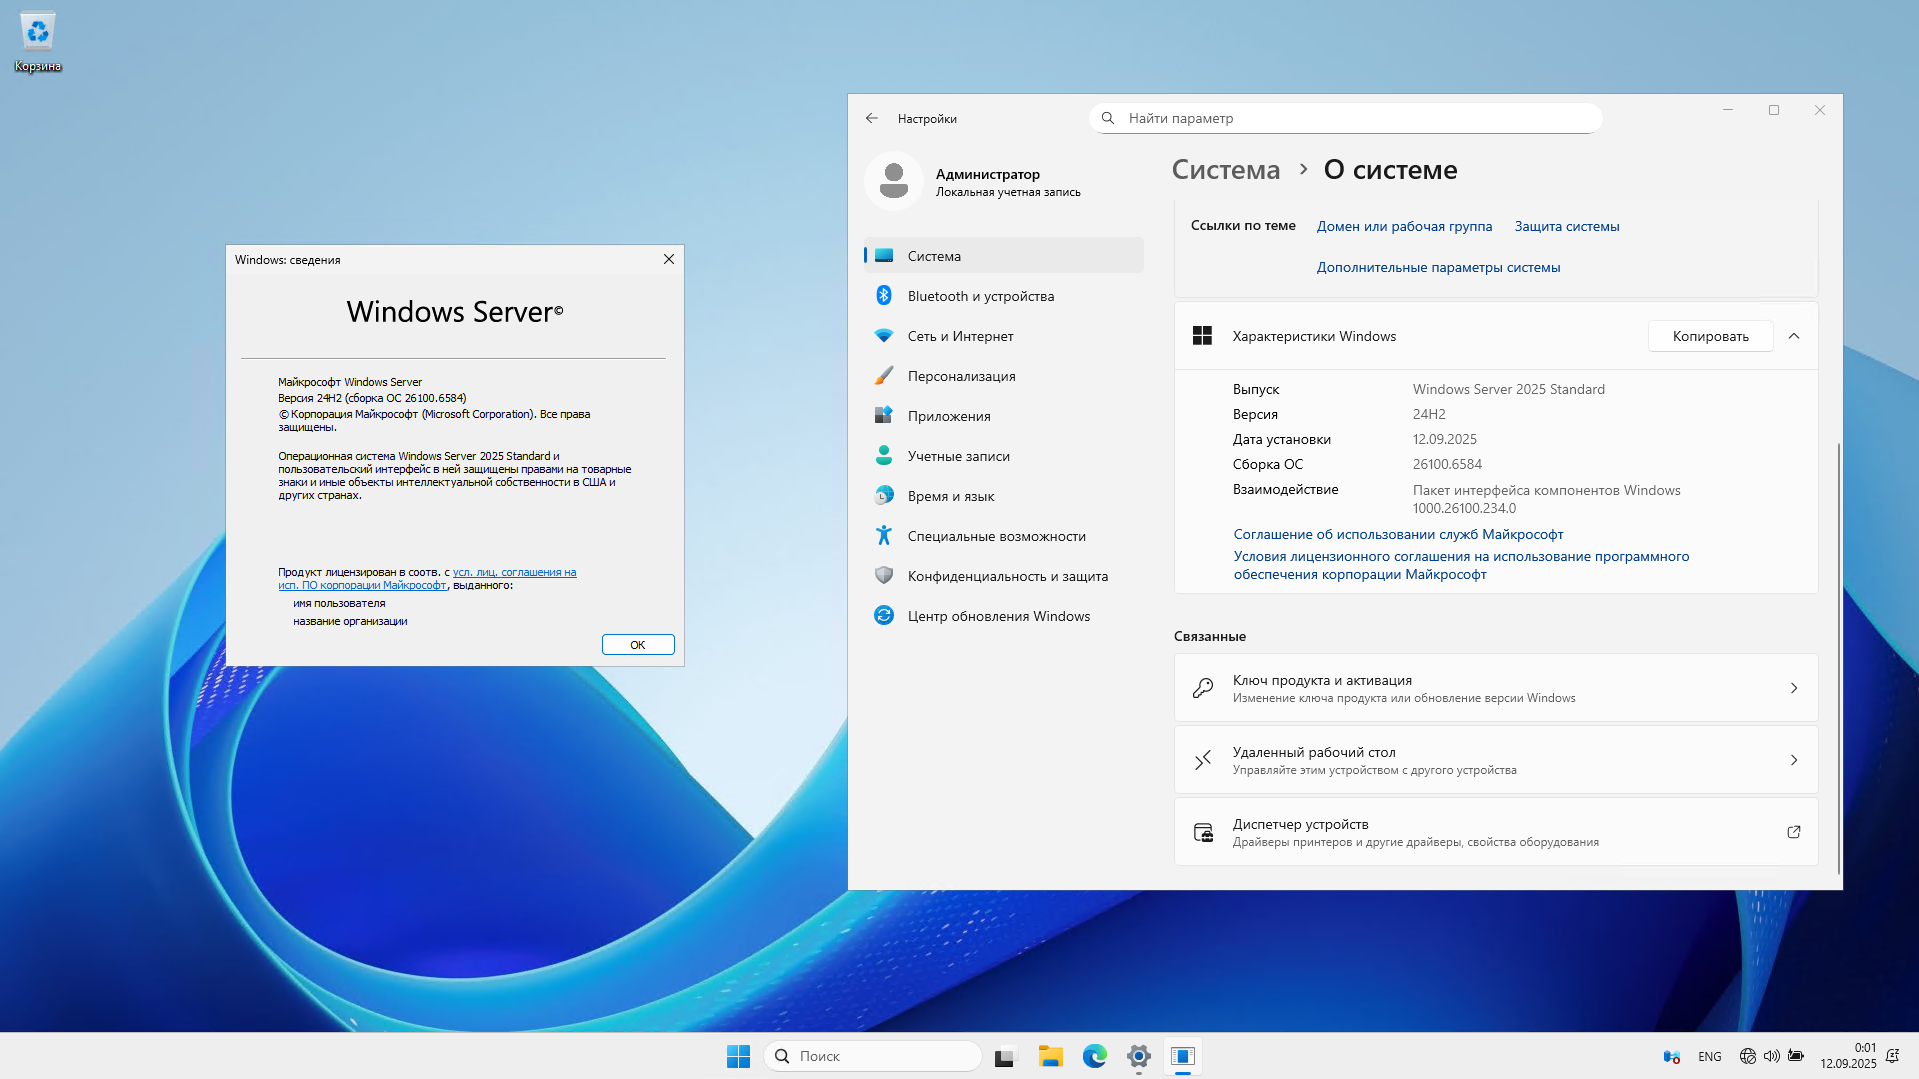Viewport: 1919px width, 1079px height.
Task: Click OK in the Windows info dialog
Action: (x=638, y=644)
